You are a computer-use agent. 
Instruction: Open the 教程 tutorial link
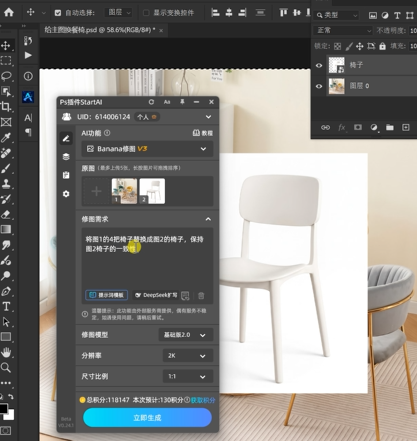[203, 133]
